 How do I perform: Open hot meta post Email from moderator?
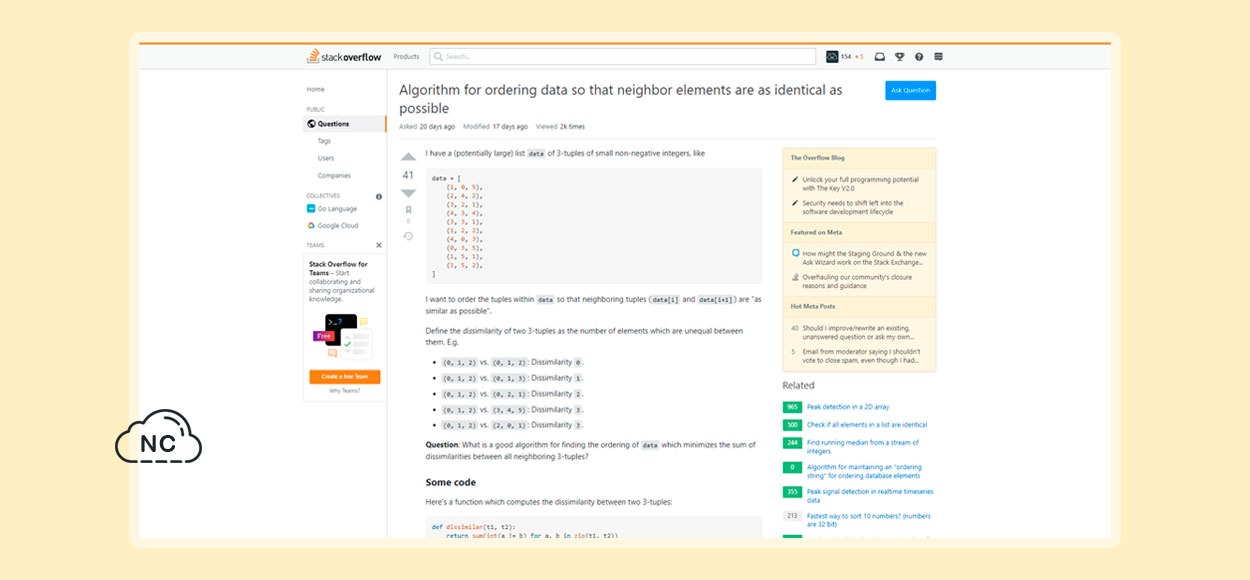pyautogui.click(x=861, y=356)
